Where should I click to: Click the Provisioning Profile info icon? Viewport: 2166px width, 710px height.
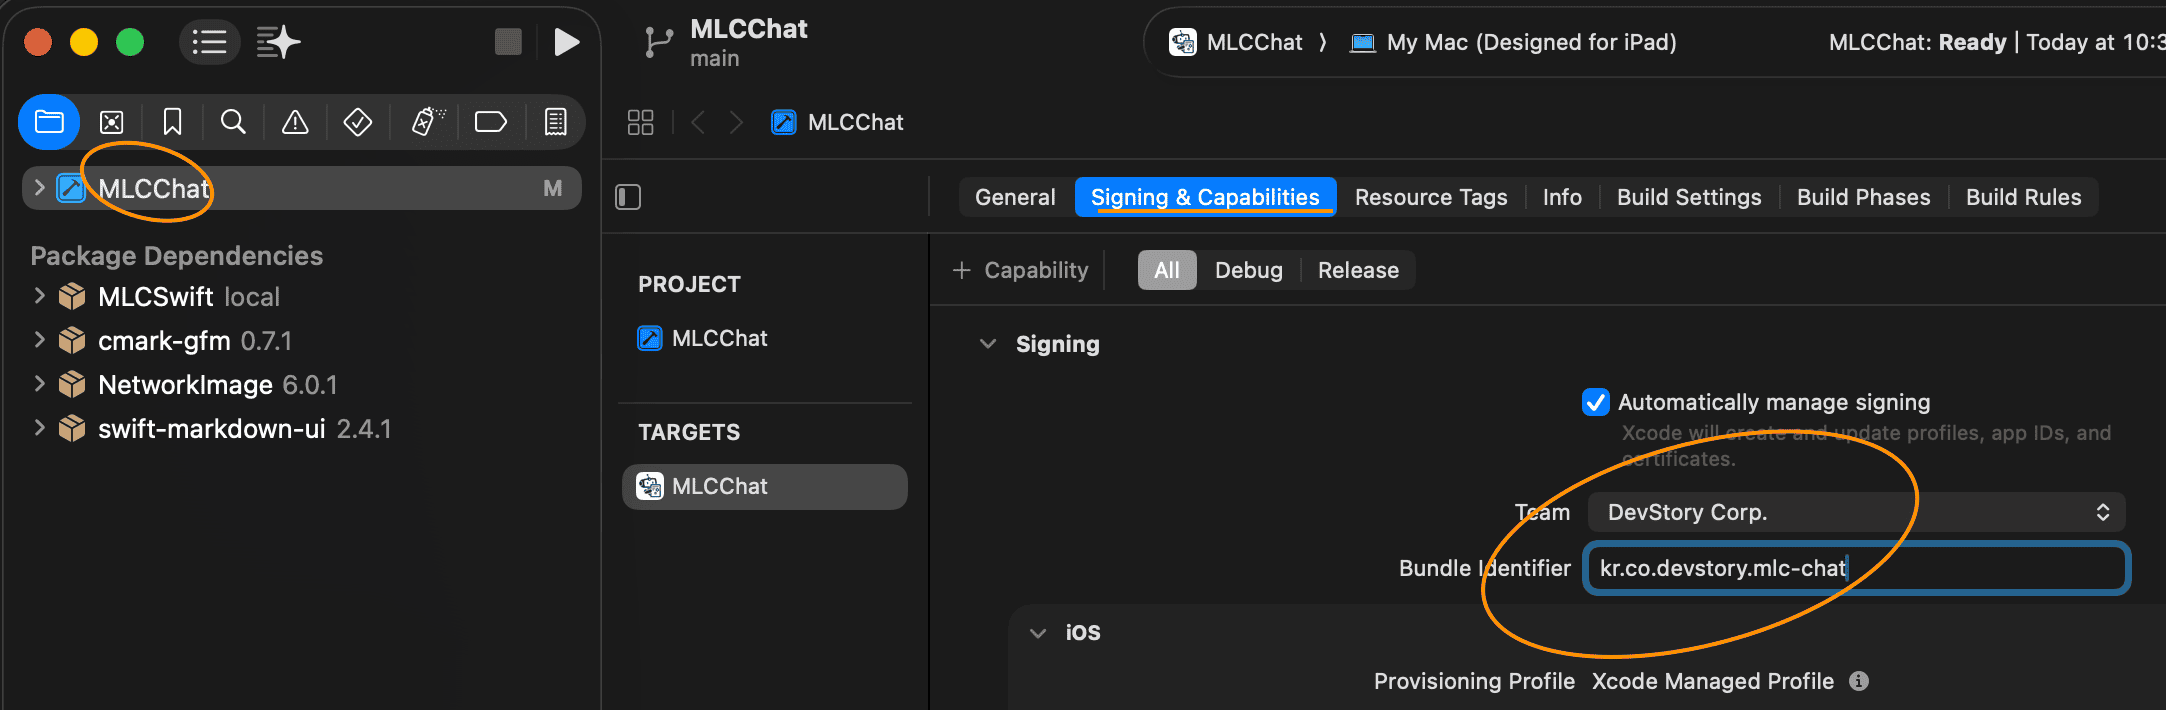(1859, 681)
